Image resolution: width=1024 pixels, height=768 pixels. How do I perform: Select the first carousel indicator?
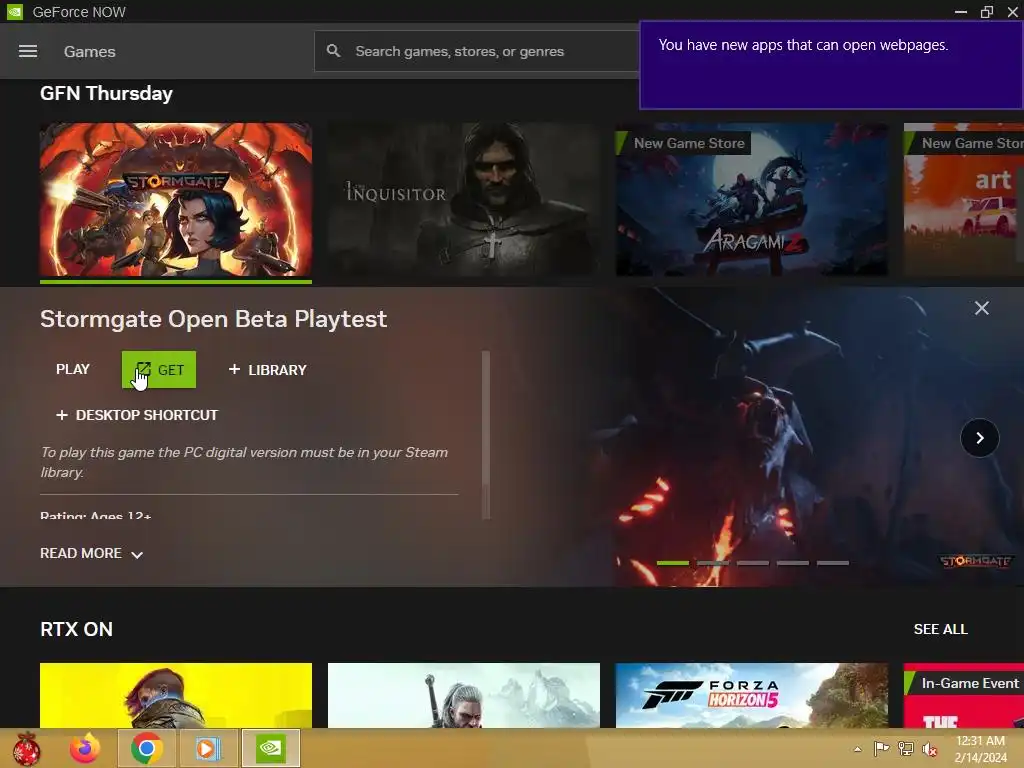click(673, 563)
